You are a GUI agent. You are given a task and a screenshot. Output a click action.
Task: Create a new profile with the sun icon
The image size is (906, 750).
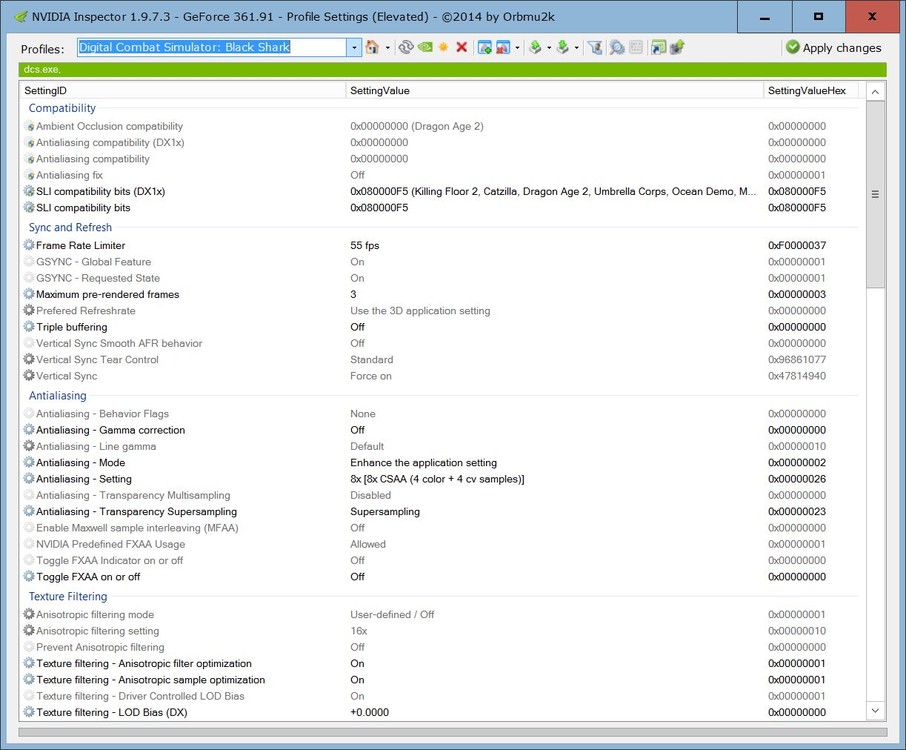pos(443,47)
